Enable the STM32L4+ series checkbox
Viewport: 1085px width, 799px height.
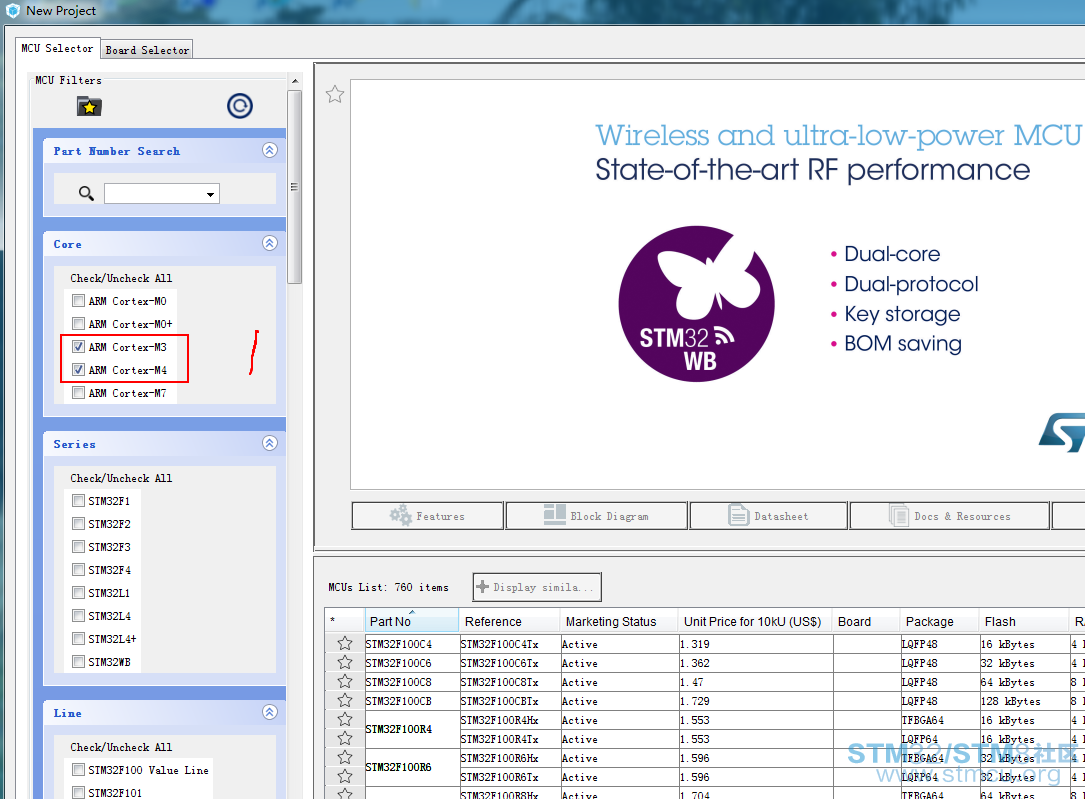tap(78, 639)
